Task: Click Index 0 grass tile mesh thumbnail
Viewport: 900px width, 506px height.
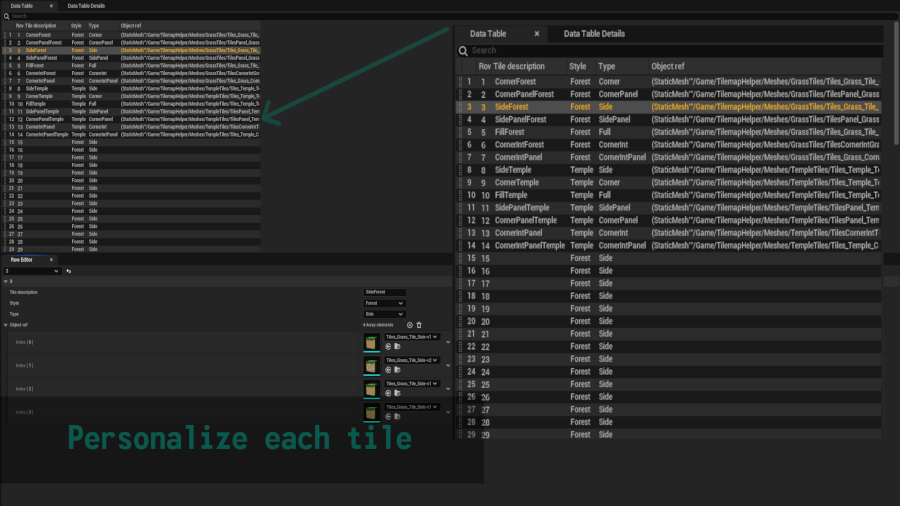Action: pos(372,342)
